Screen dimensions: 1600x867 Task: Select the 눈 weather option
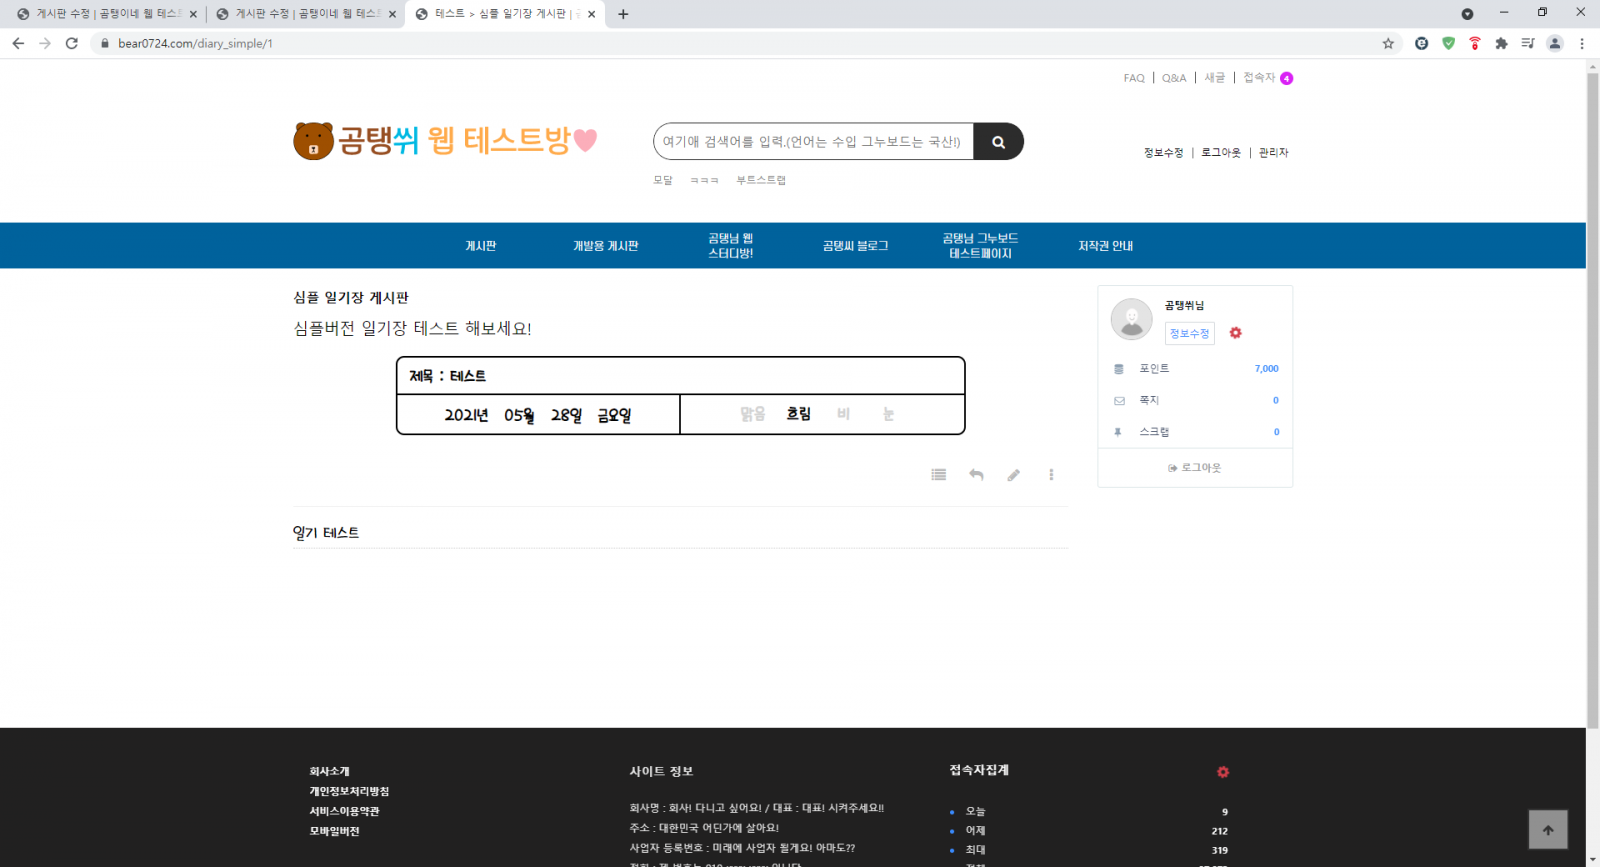(x=888, y=414)
